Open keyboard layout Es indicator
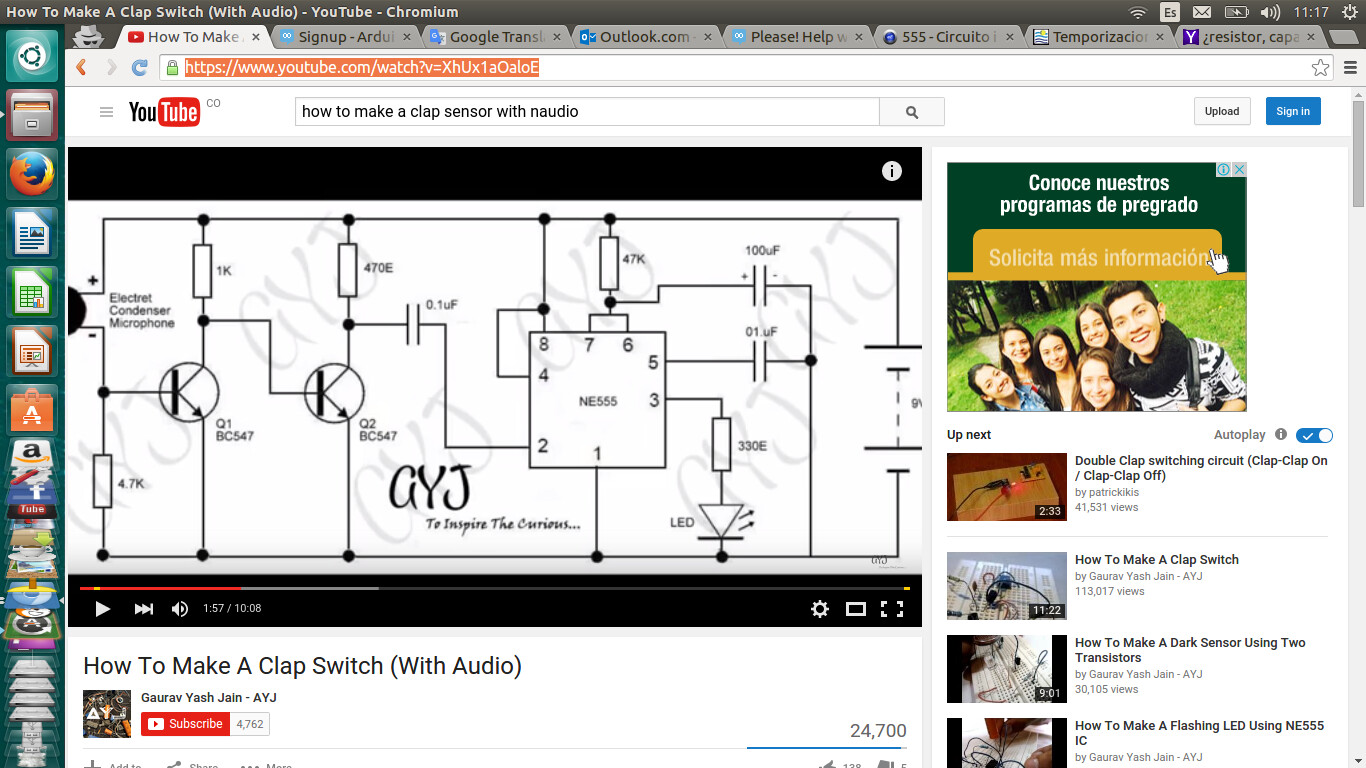This screenshot has width=1366, height=768. point(1169,12)
